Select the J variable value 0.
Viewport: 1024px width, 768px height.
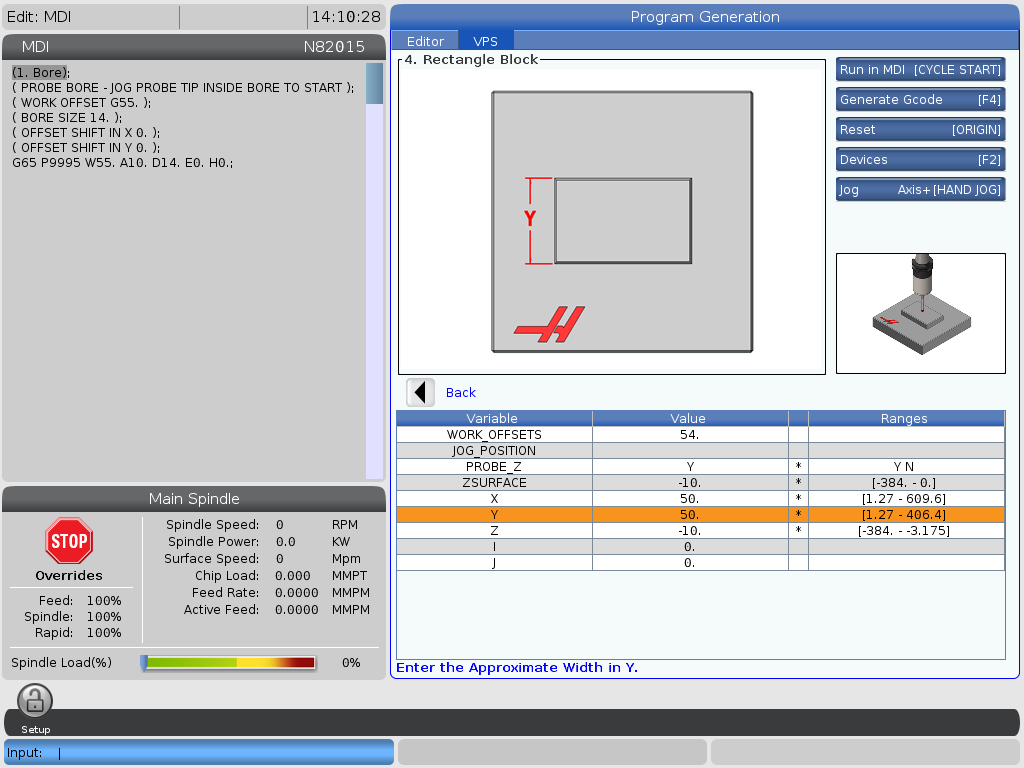(x=690, y=562)
